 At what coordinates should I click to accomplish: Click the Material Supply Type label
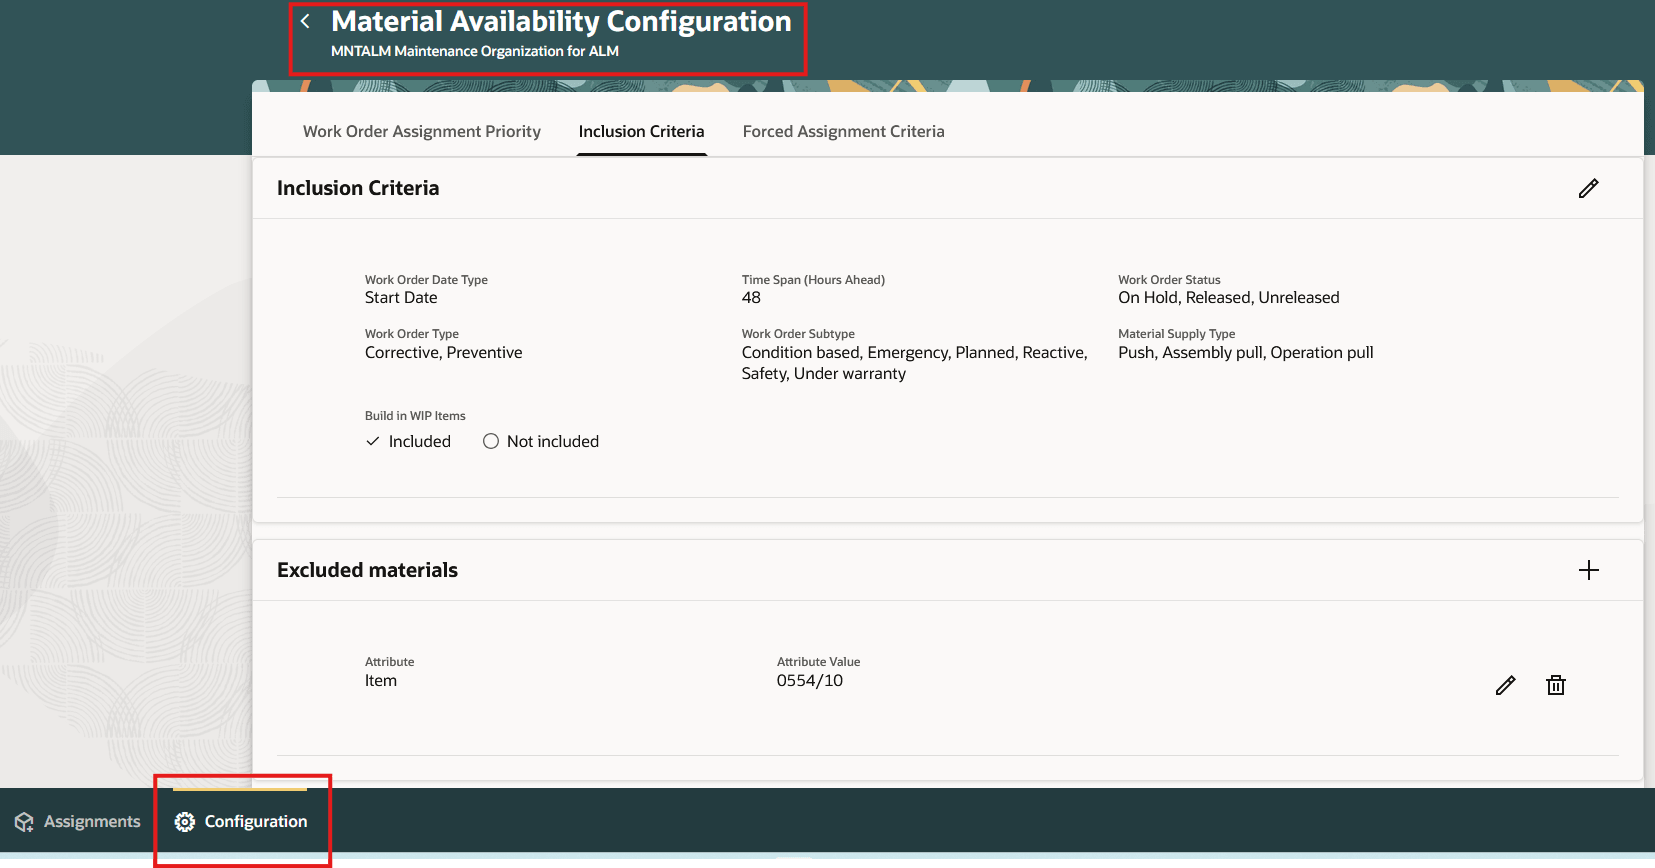[1176, 334]
